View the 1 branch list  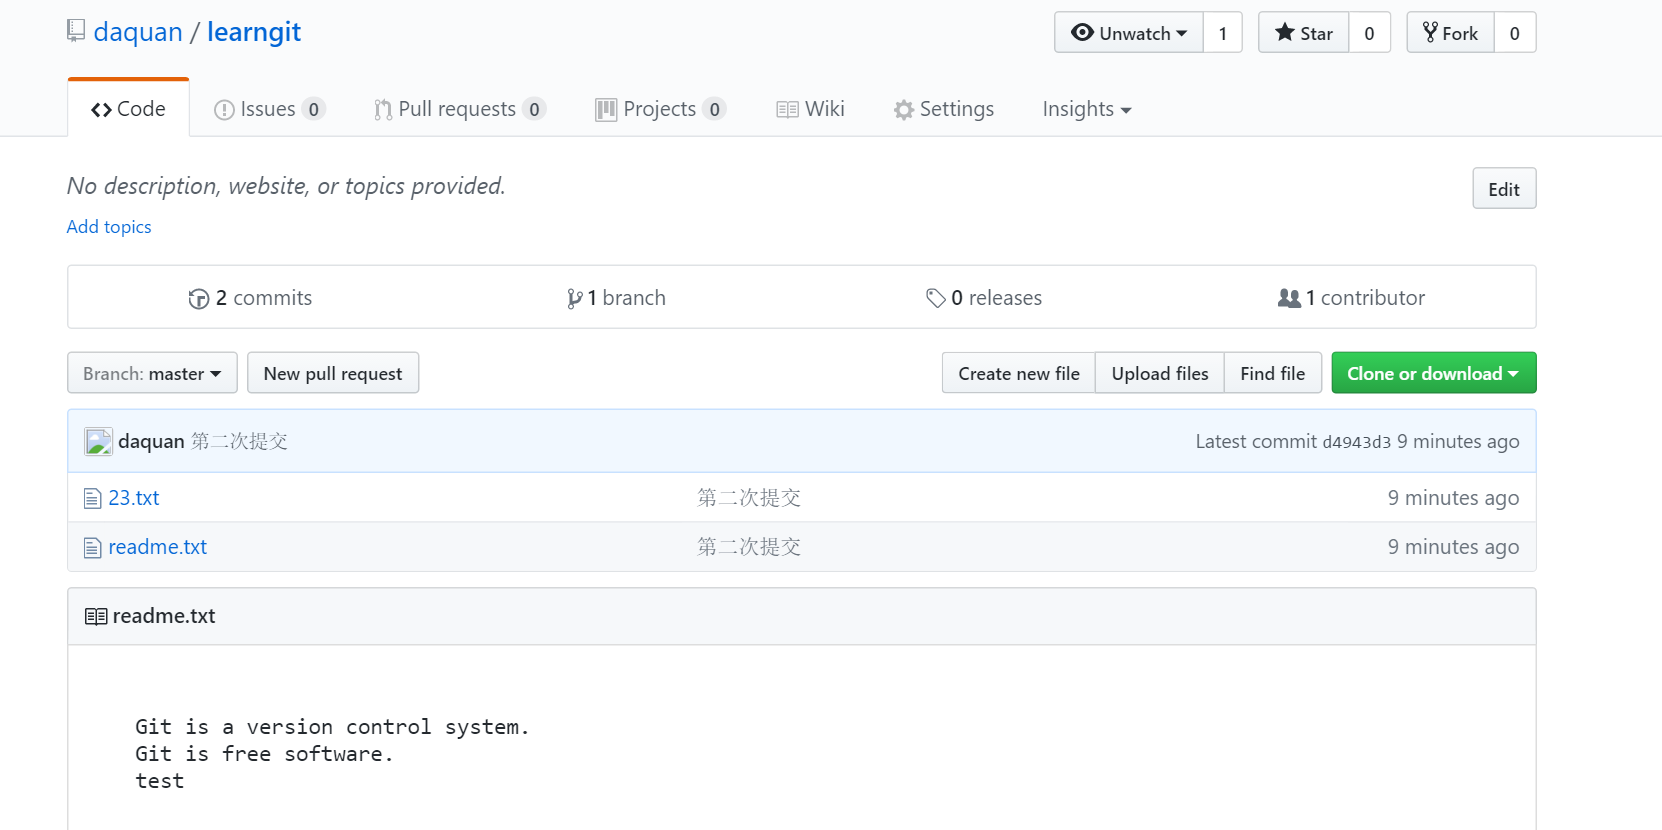click(x=616, y=298)
